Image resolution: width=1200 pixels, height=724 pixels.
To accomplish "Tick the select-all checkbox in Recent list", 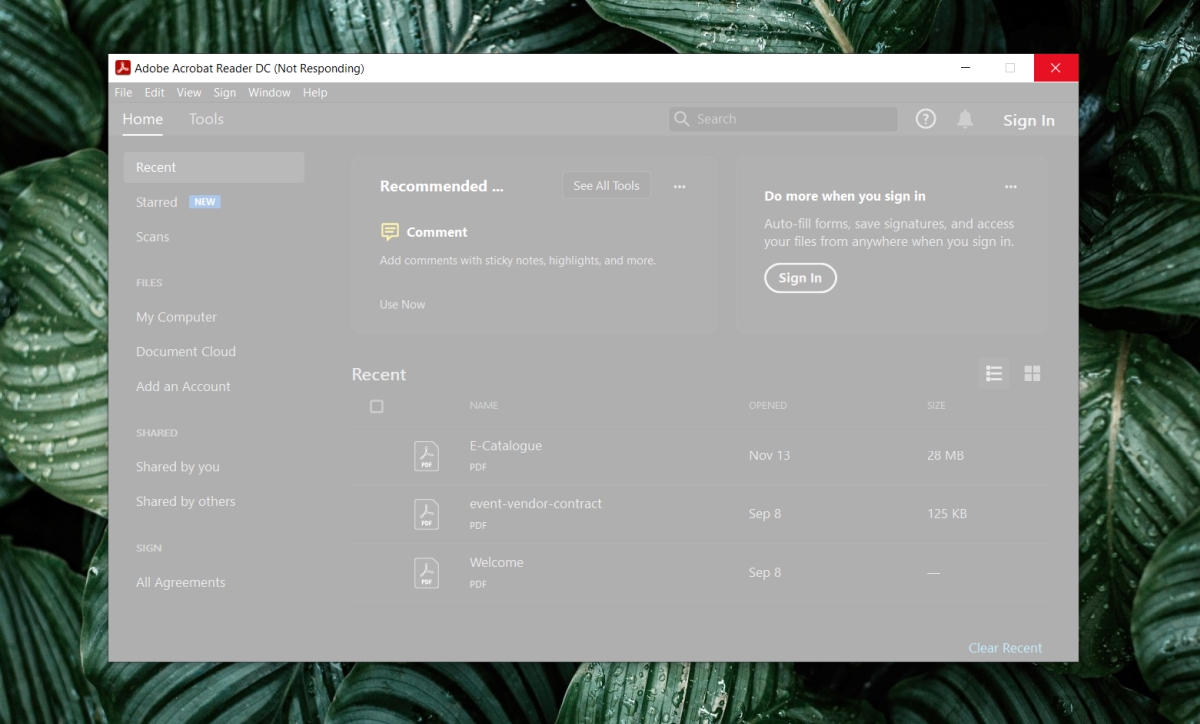I will coord(376,406).
